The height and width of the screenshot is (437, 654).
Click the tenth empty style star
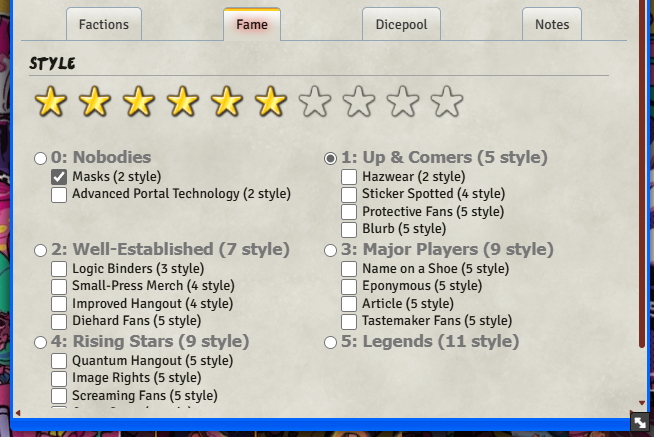447,101
